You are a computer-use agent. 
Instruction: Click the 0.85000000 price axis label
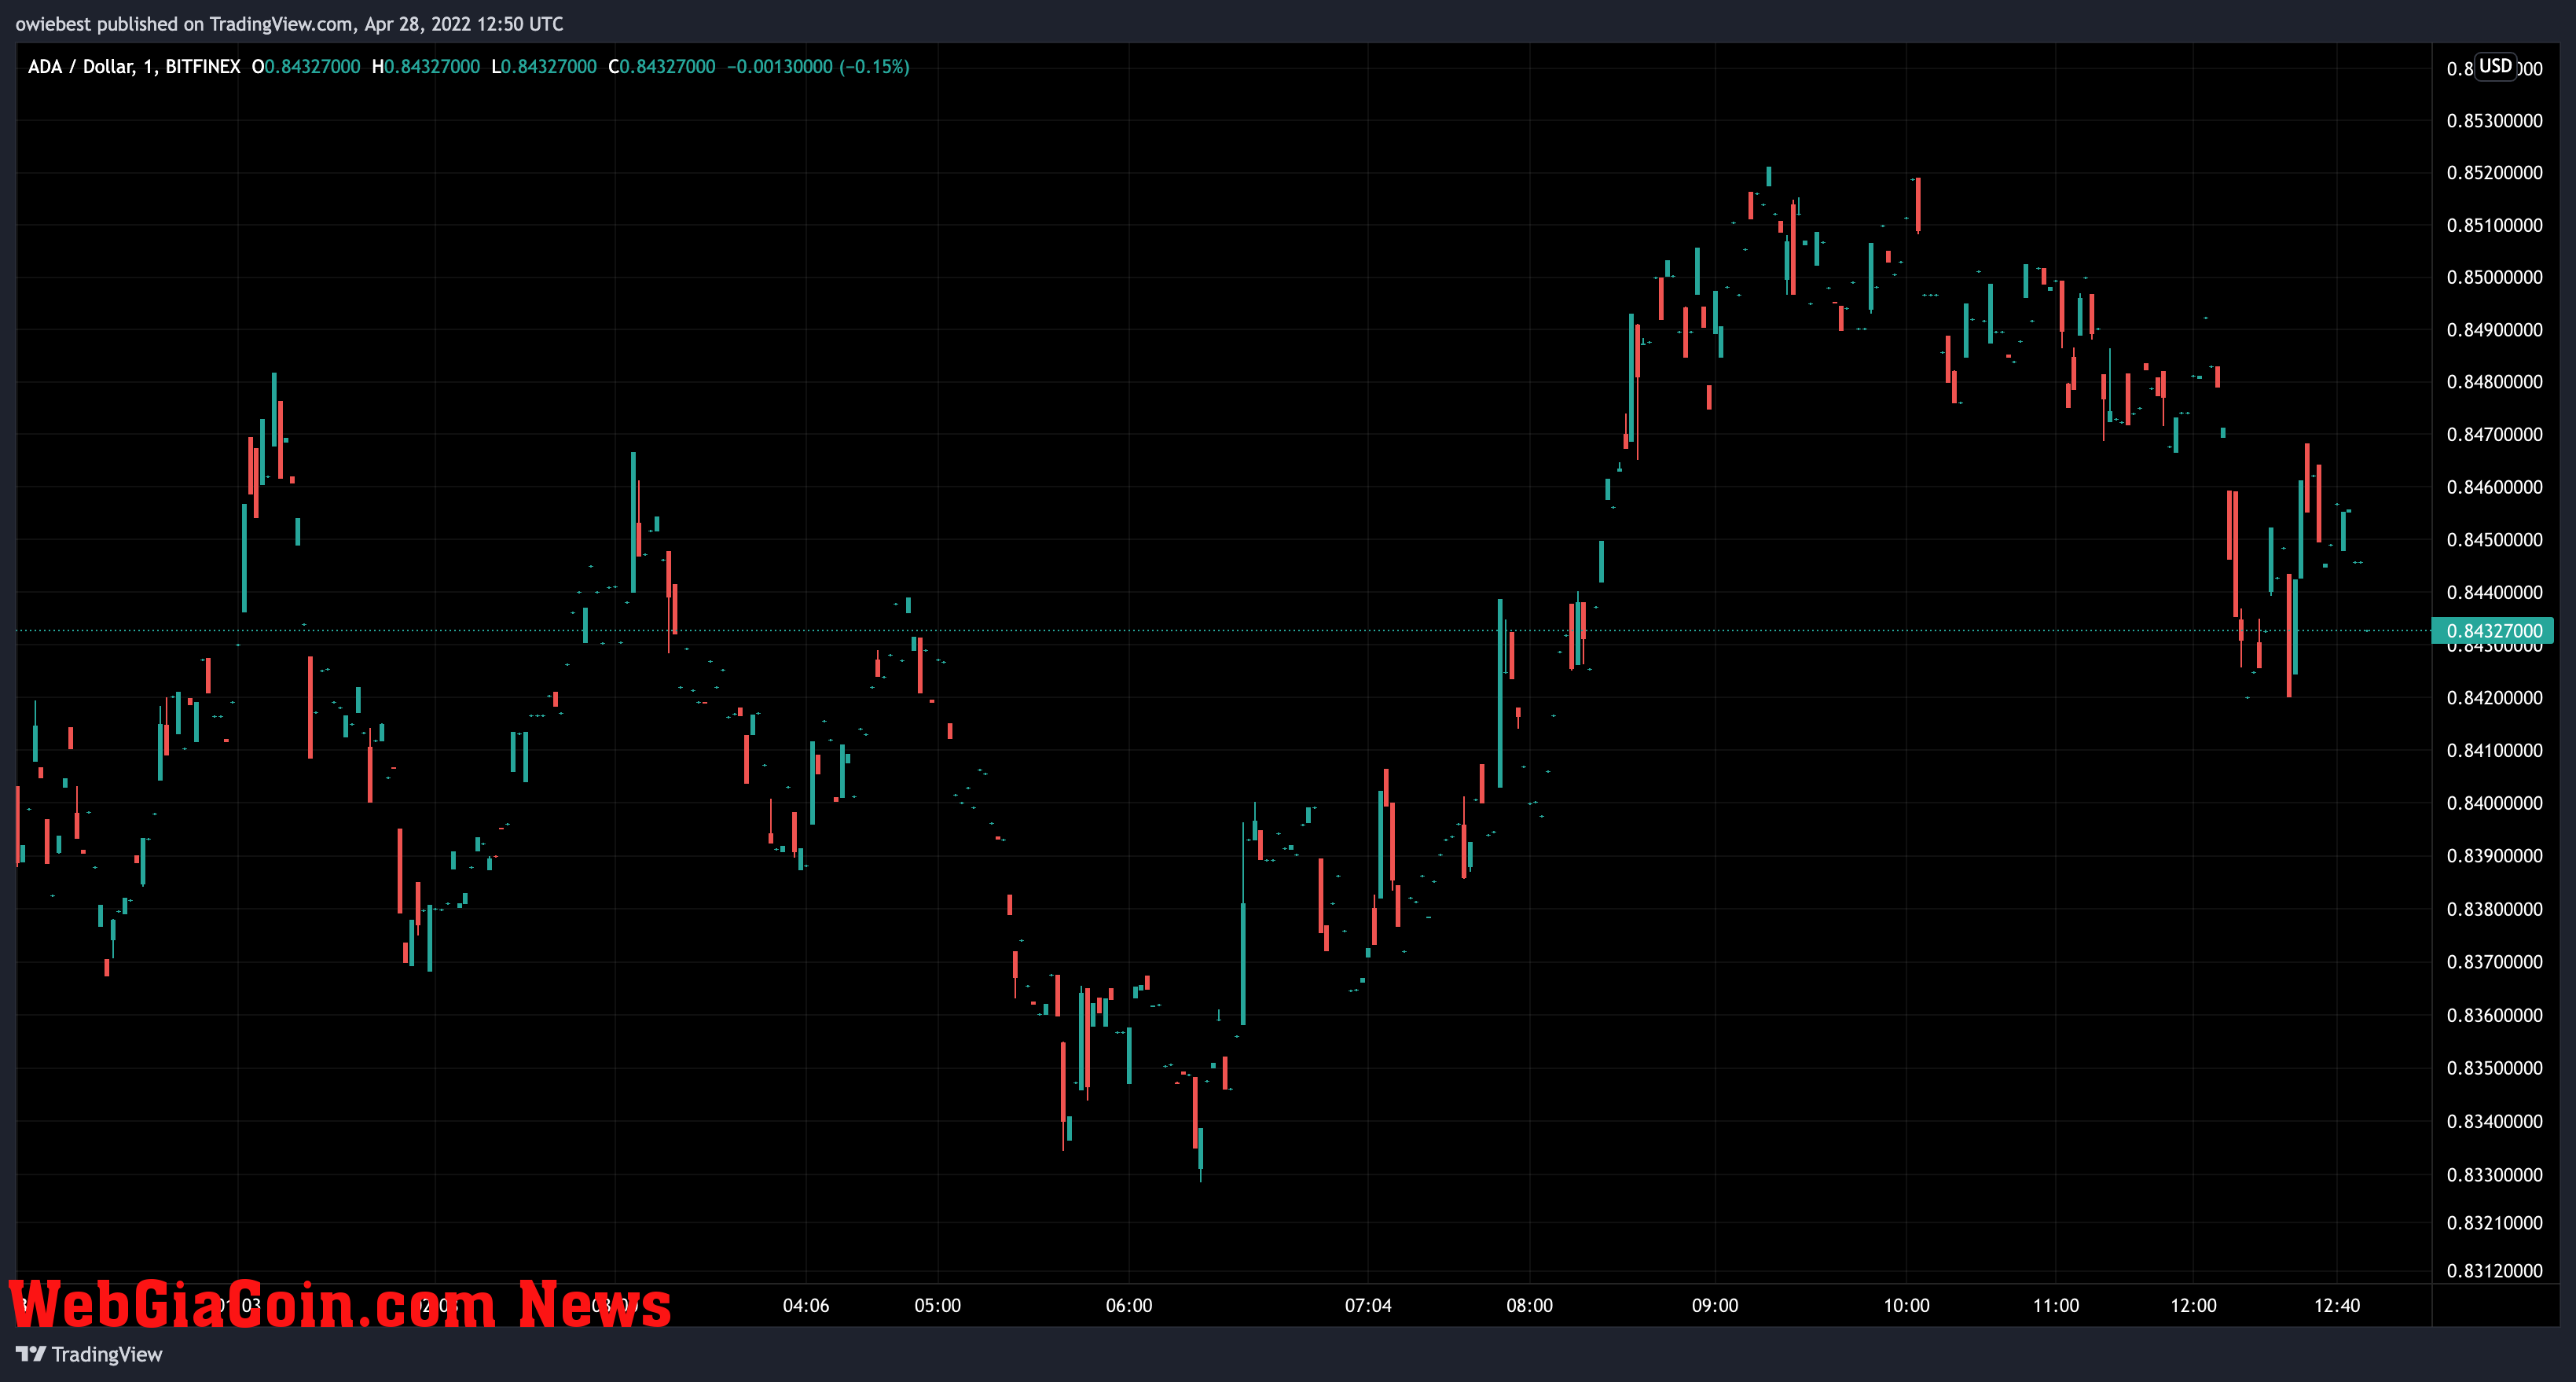2494,277
